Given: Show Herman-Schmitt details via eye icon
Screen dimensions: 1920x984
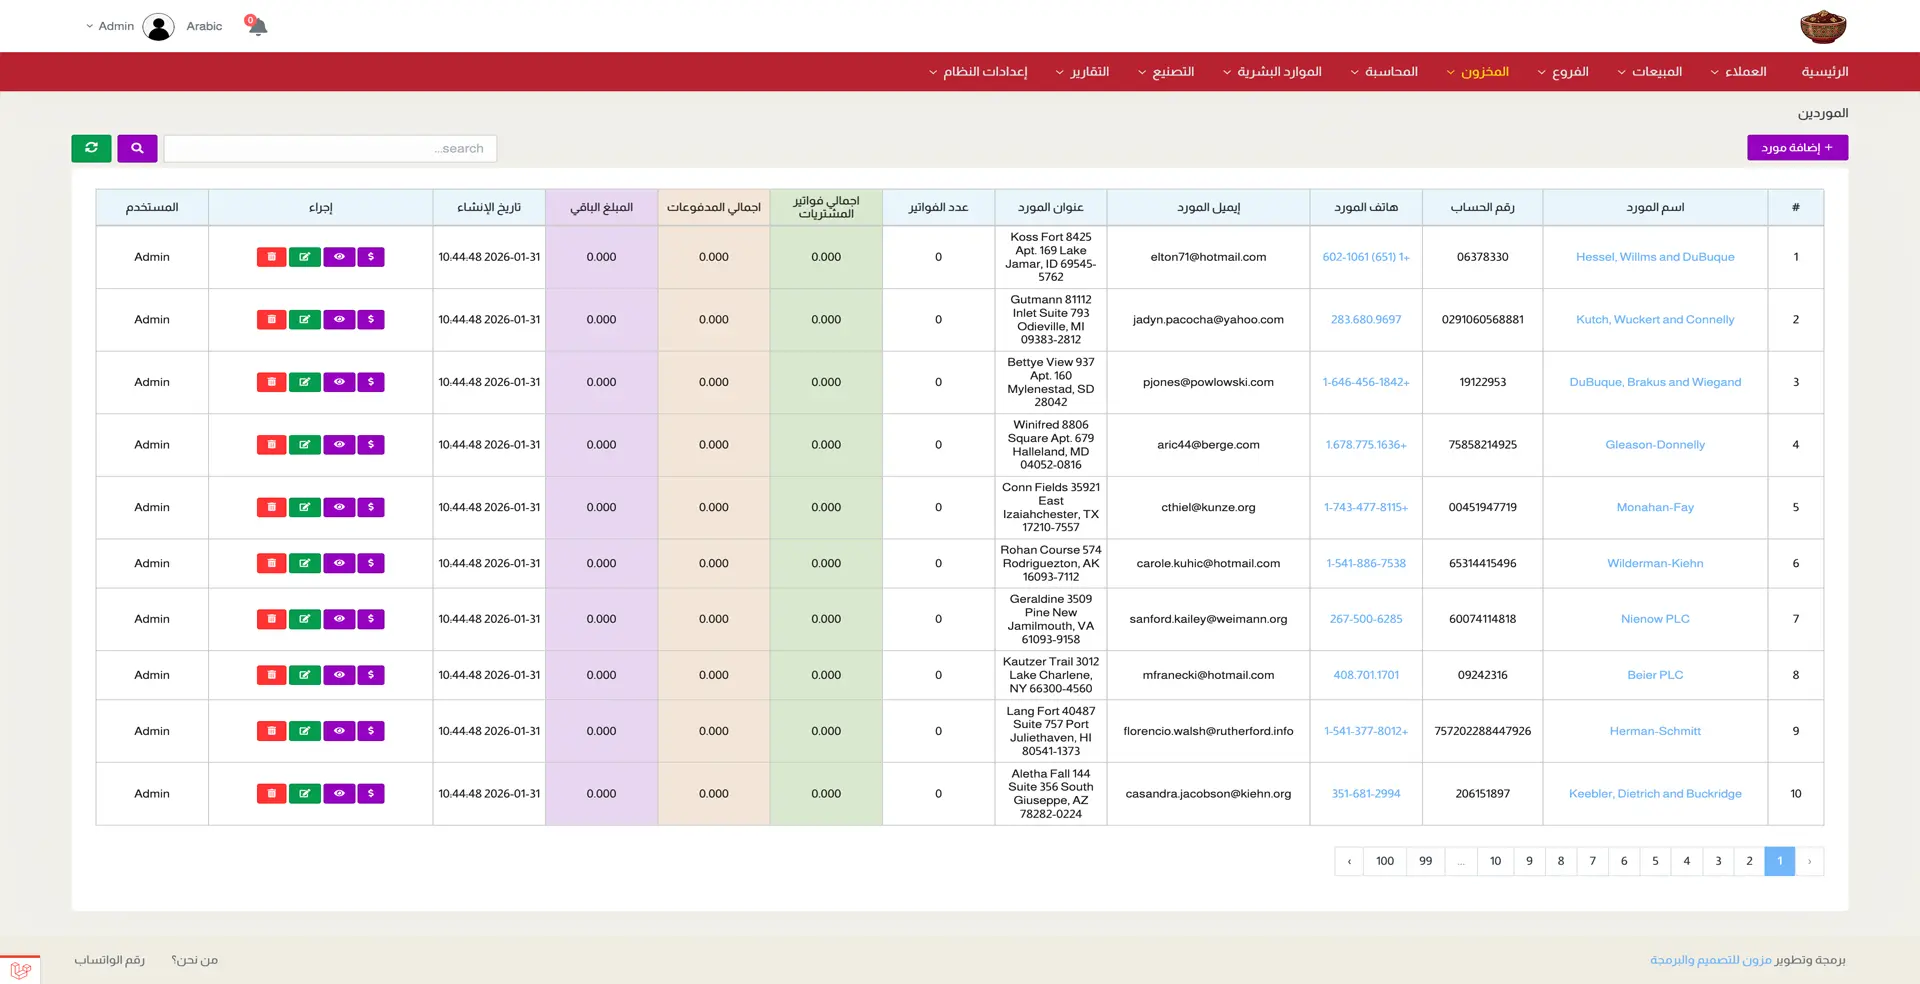Looking at the screenshot, I should point(339,731).
